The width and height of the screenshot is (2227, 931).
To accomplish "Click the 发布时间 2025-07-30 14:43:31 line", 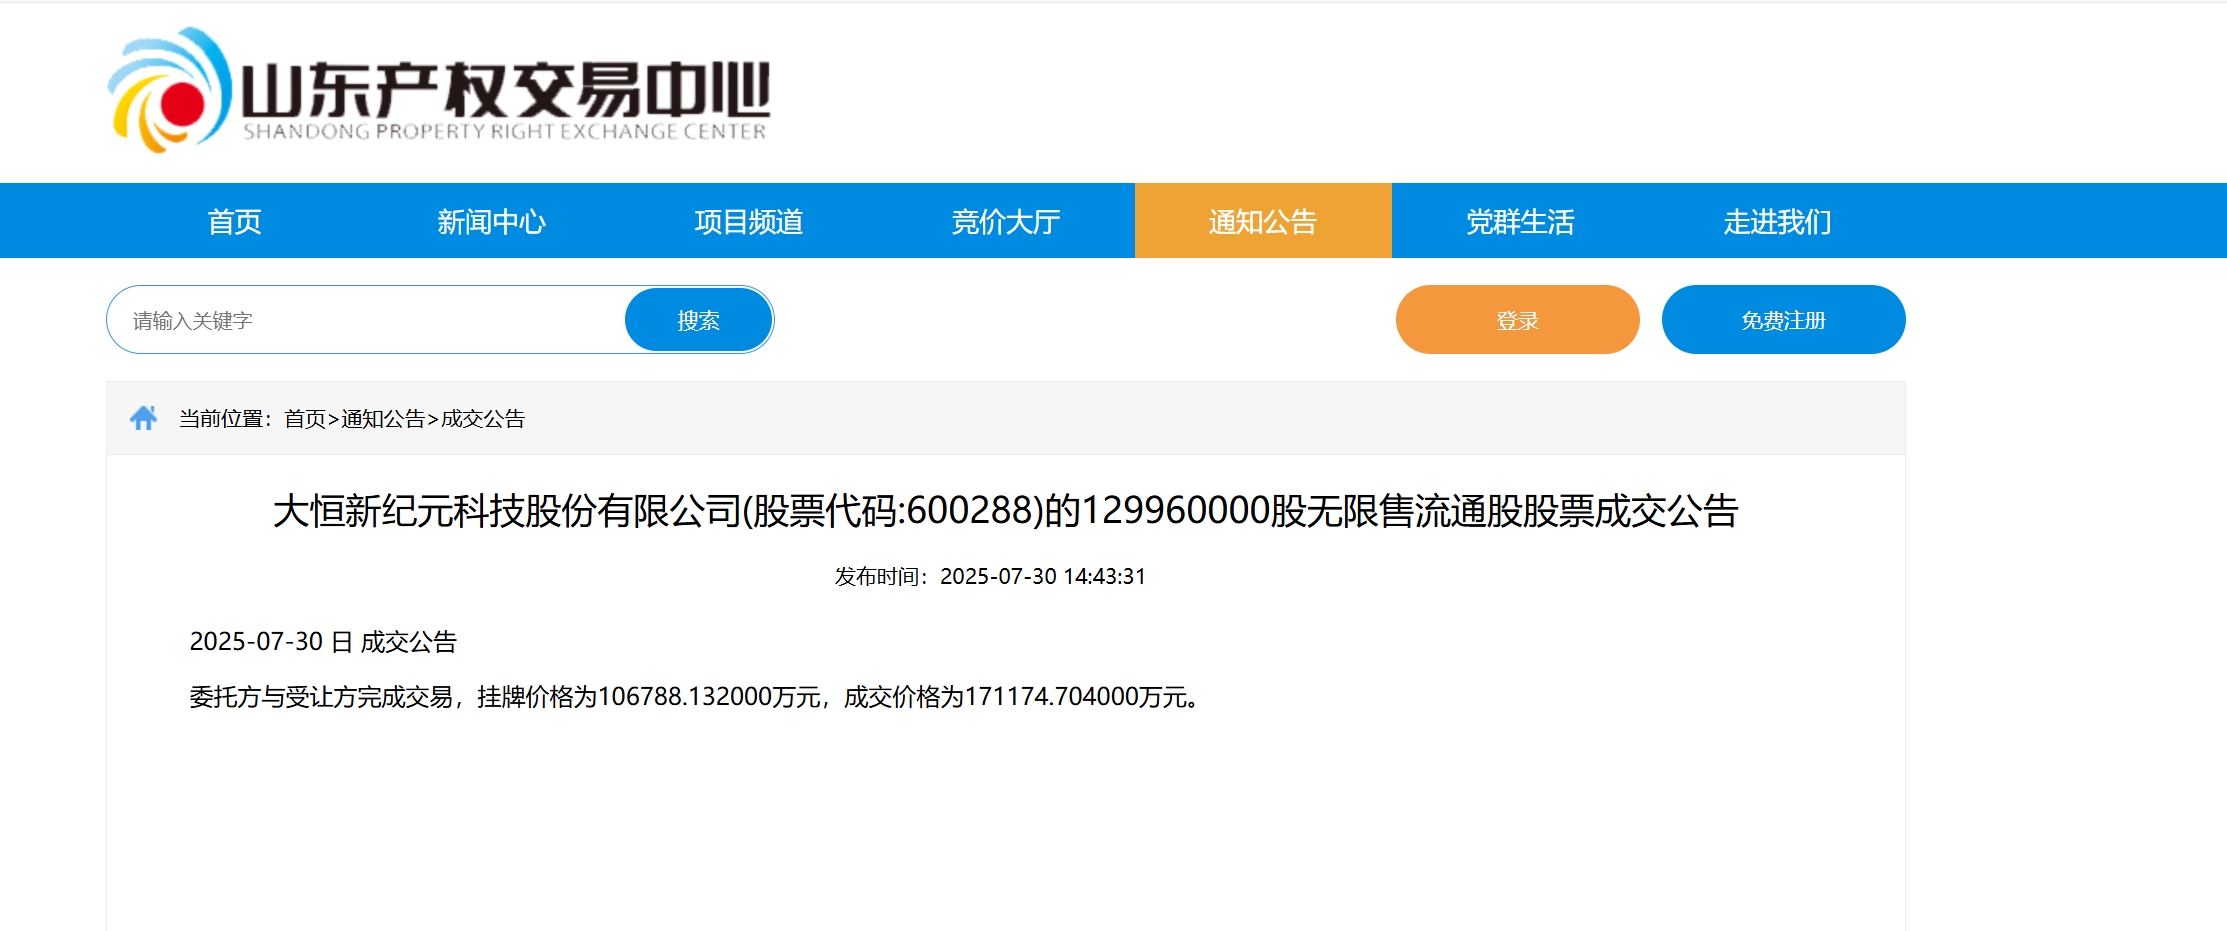I will point(990,577).
